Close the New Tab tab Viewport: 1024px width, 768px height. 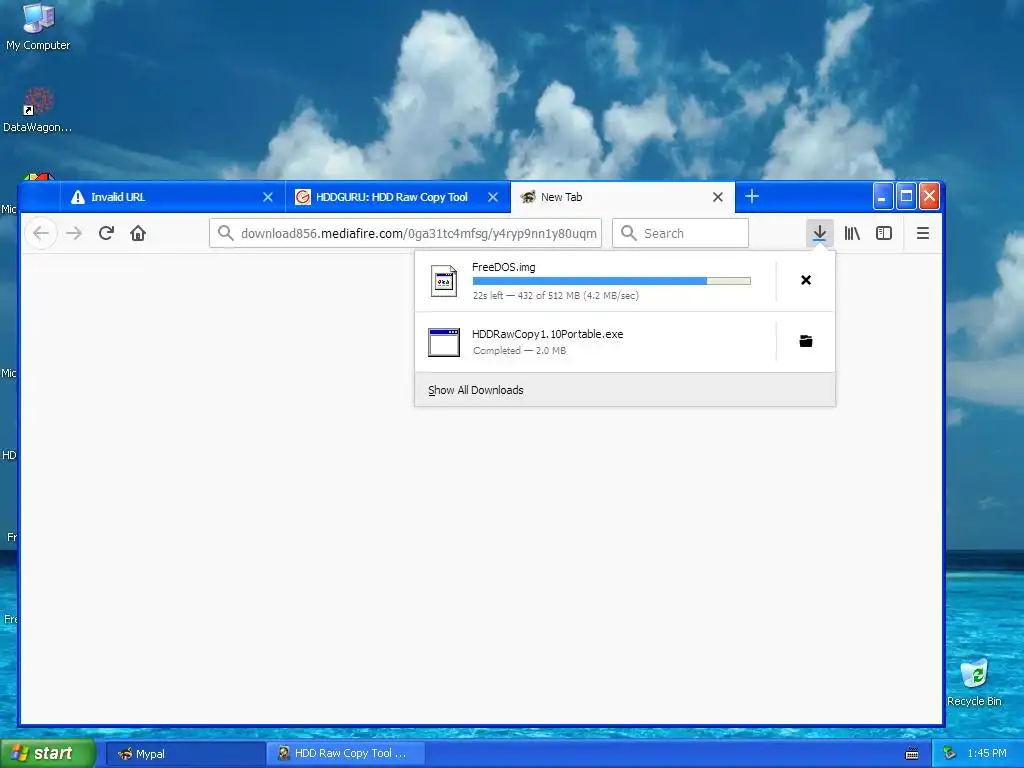click(718, 197)
